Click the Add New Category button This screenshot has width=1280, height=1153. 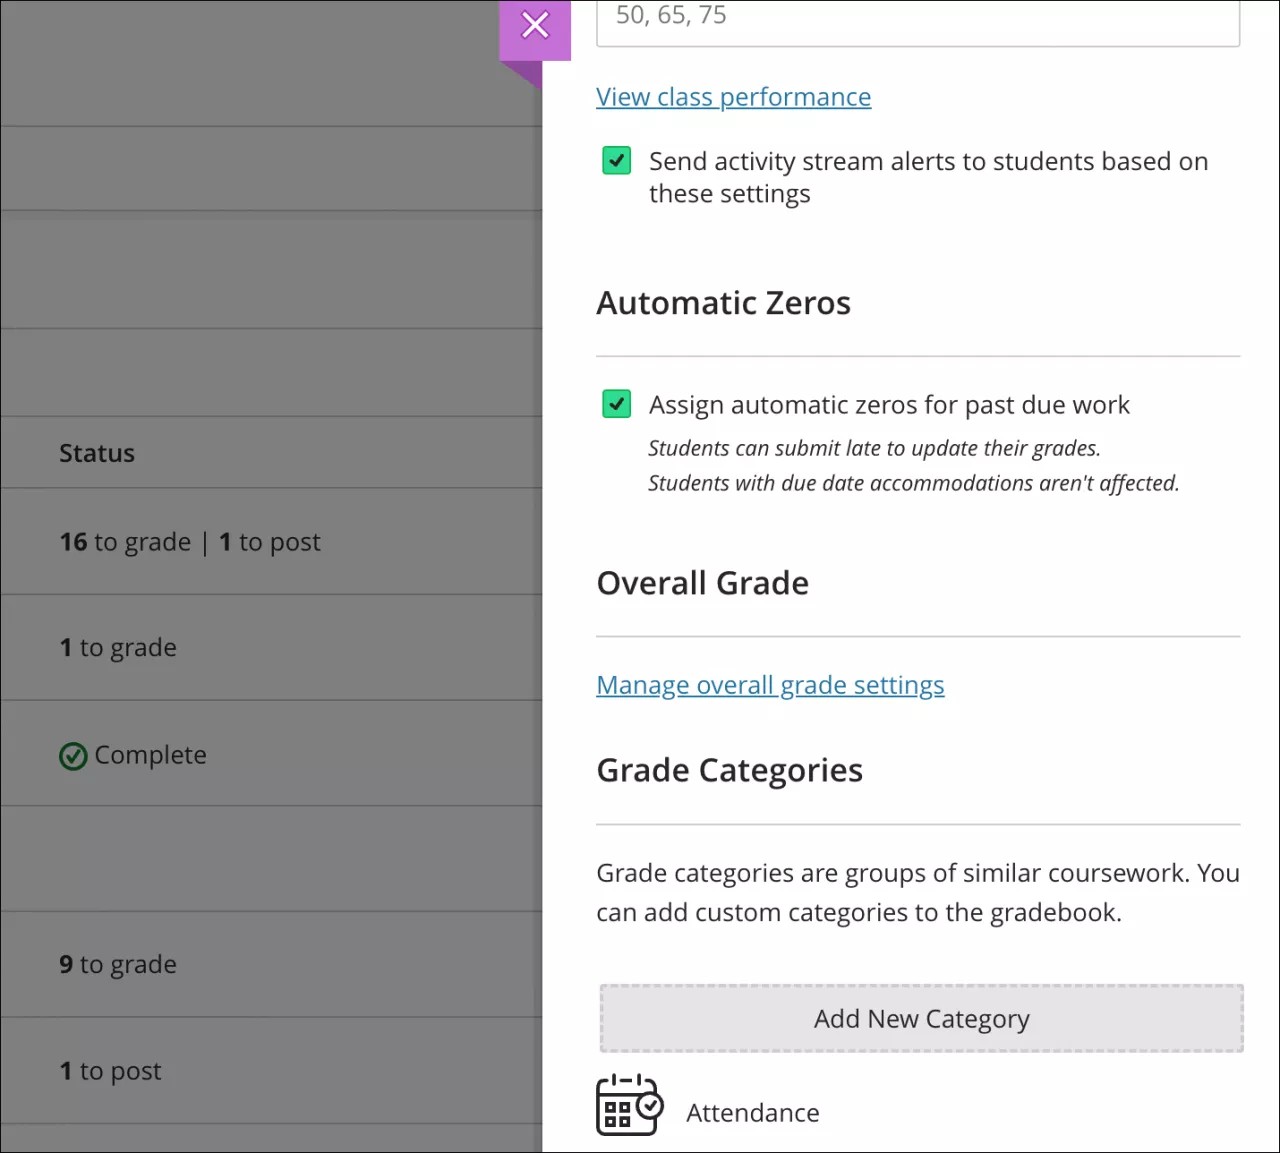point(920,1018)
